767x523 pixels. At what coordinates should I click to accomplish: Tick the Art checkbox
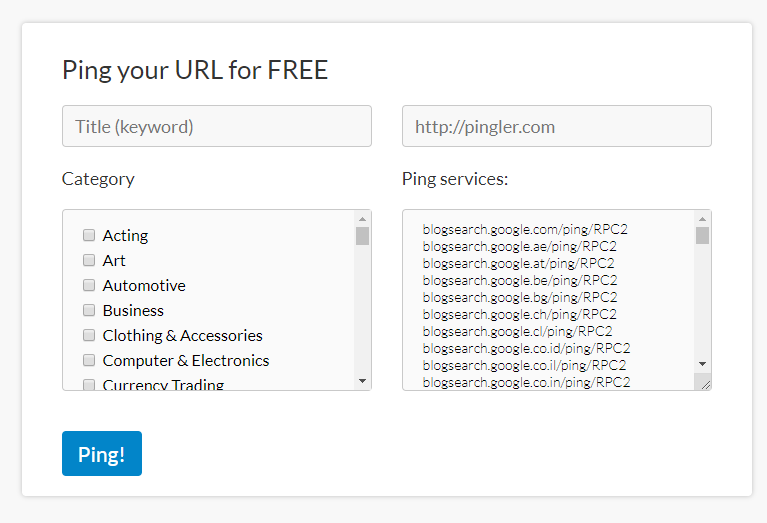[x=89, y=260]
